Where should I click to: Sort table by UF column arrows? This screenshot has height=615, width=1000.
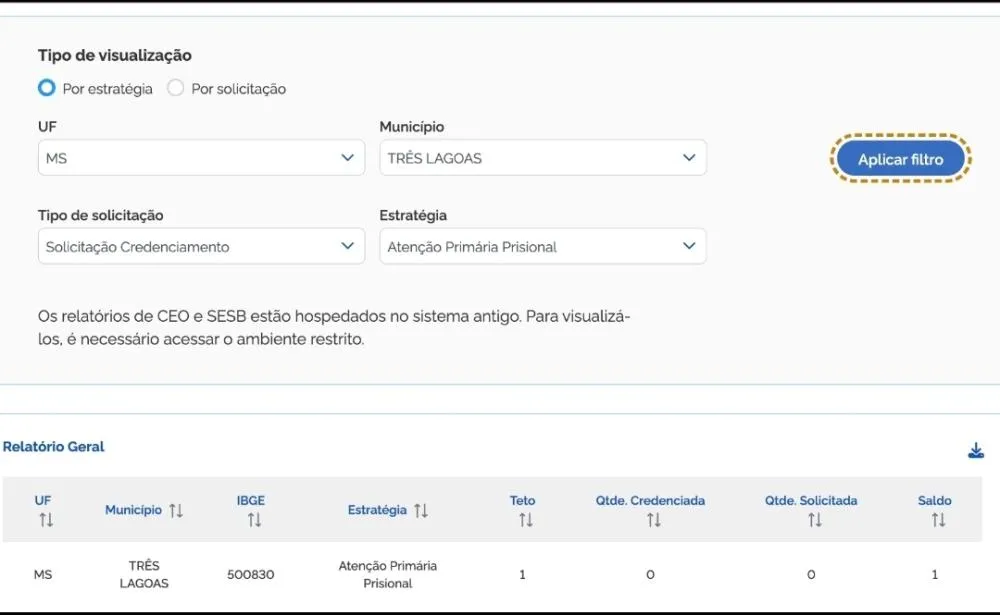pos(45,520)
